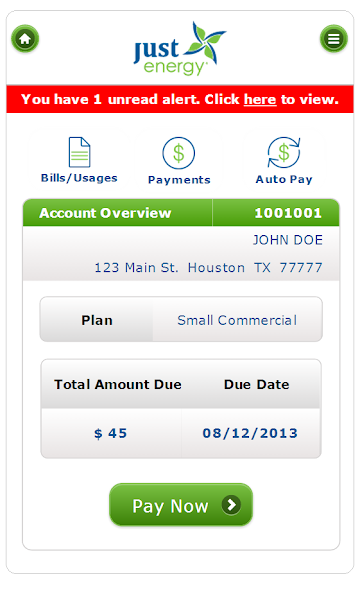This screenshot has width=360, height=592.
Task: Click the Account Overview header
Action: pyautogui.click(x=105, y=213)
